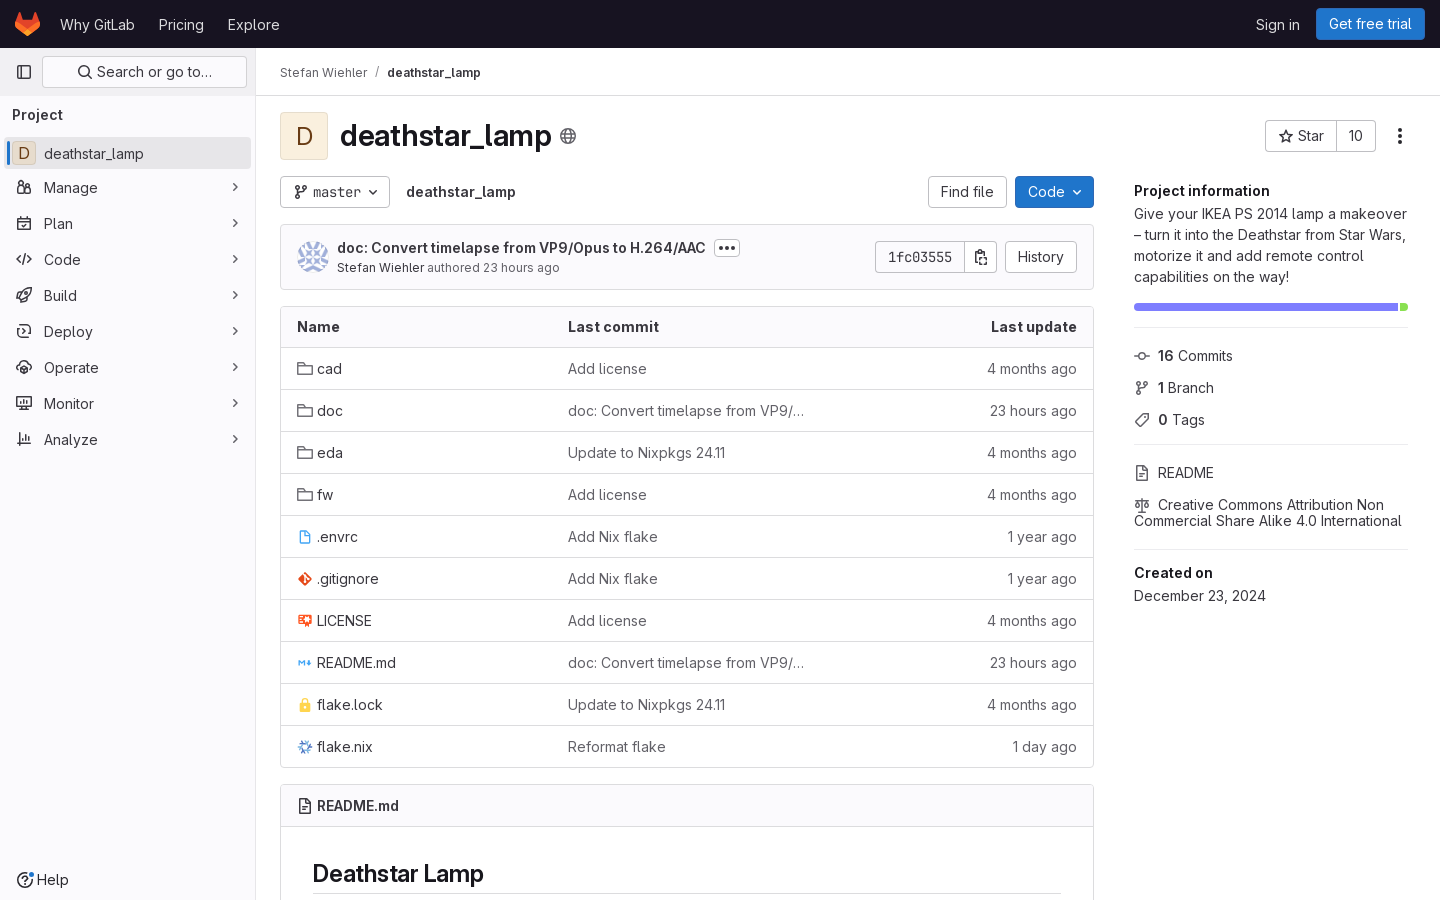Click the project avatar letter D
The image size is (1440, 900).
click(x=304, y=136)
